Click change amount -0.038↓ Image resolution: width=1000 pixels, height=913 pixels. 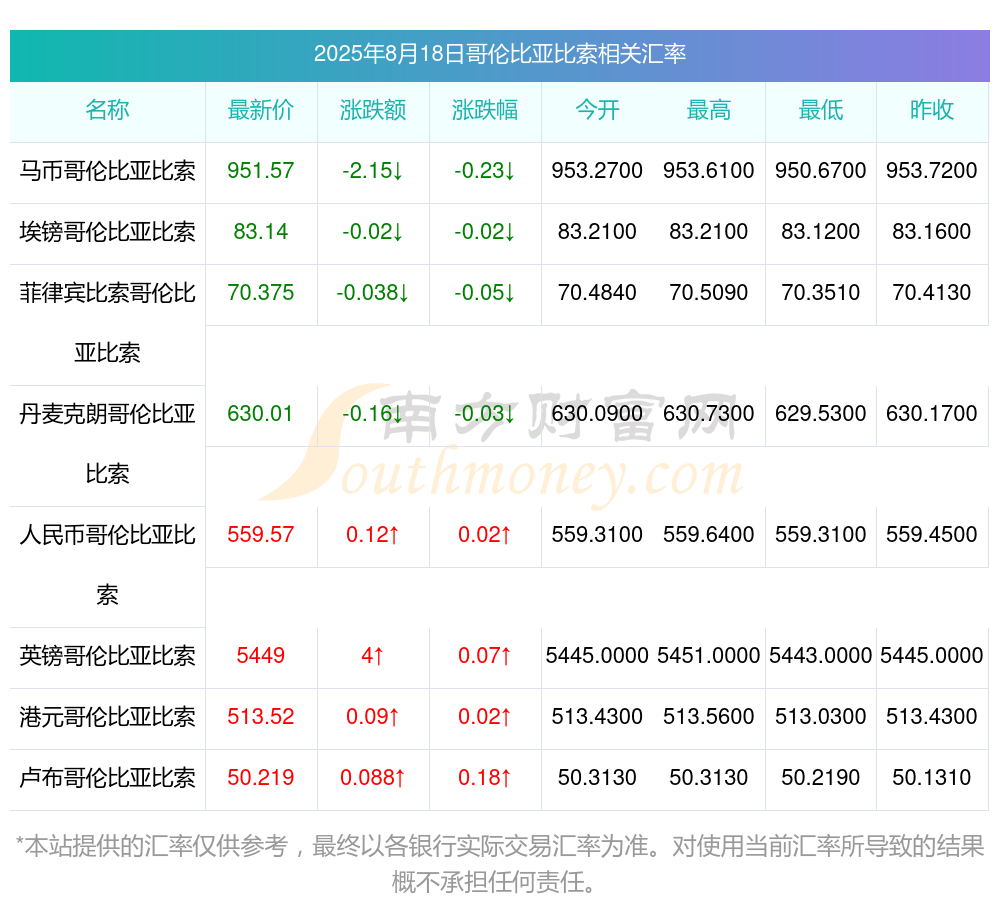[x=373, y=293]
